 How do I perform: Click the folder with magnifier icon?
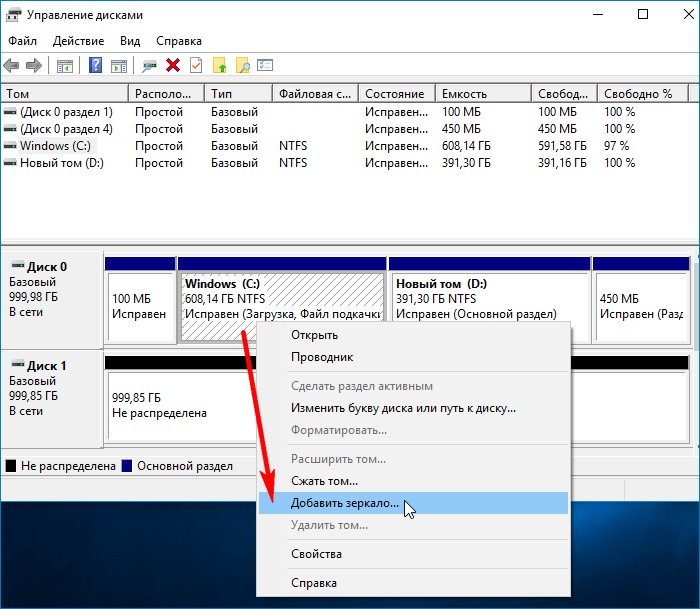[x=242, y=65]
